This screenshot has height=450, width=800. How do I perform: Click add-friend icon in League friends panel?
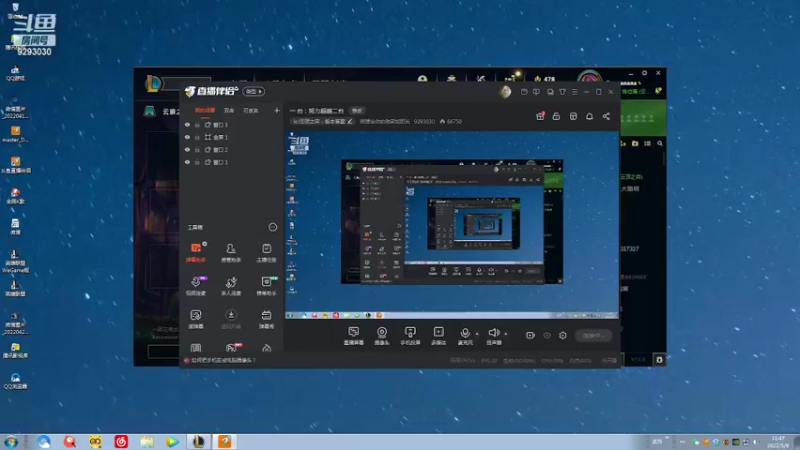(623, 144)
